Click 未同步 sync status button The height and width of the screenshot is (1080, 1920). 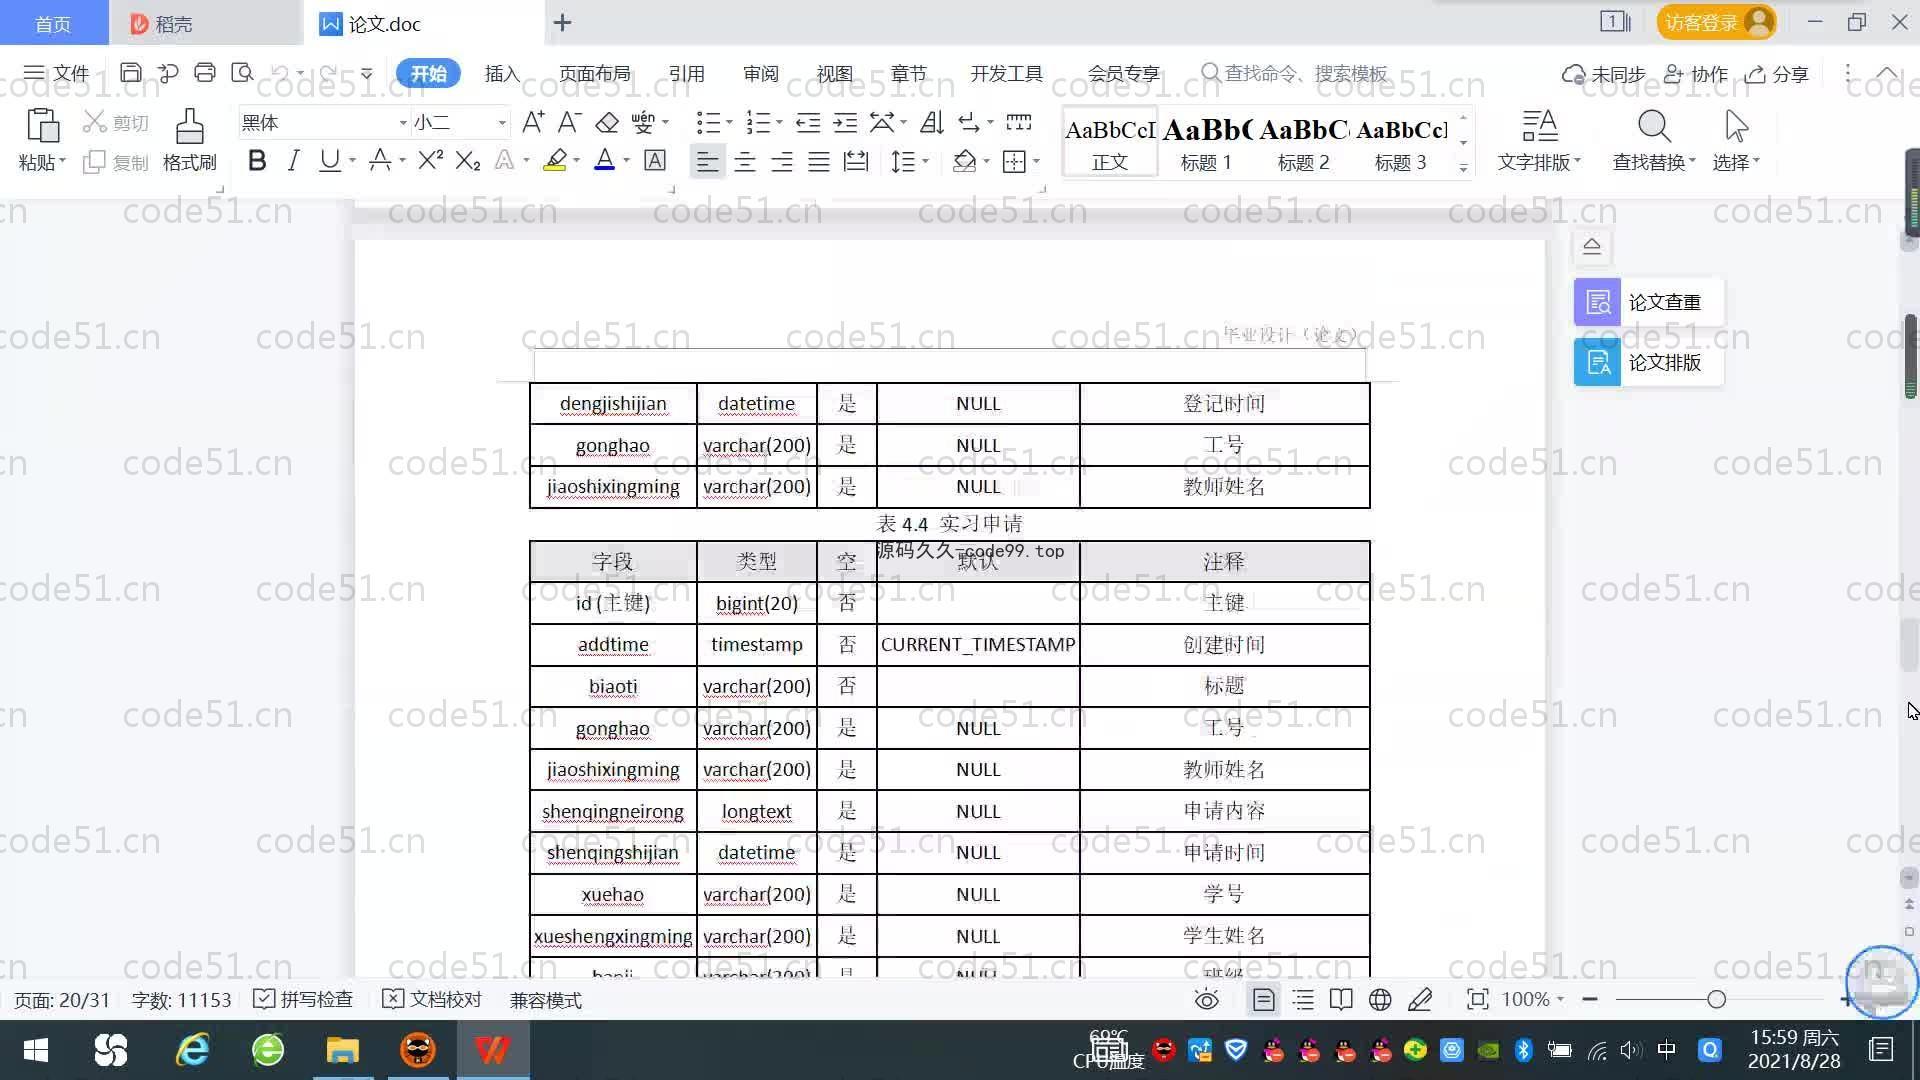pos(1604,73)
